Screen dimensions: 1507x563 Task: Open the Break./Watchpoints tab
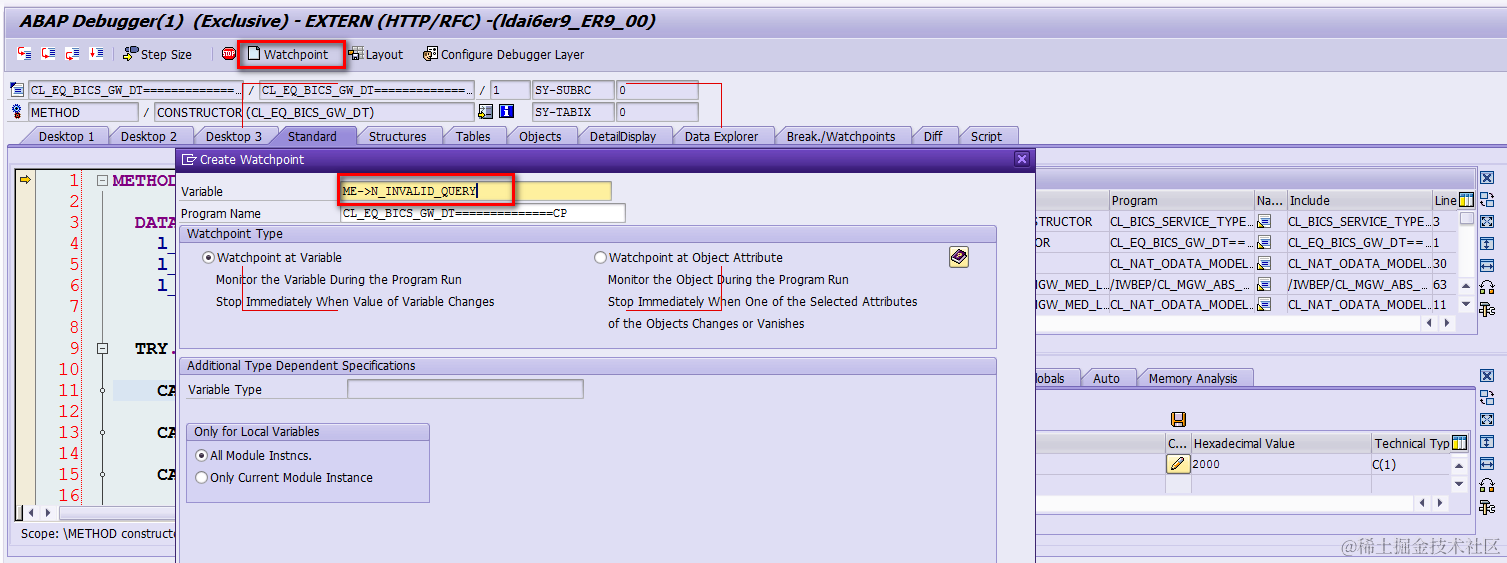(x=840, y=136)
